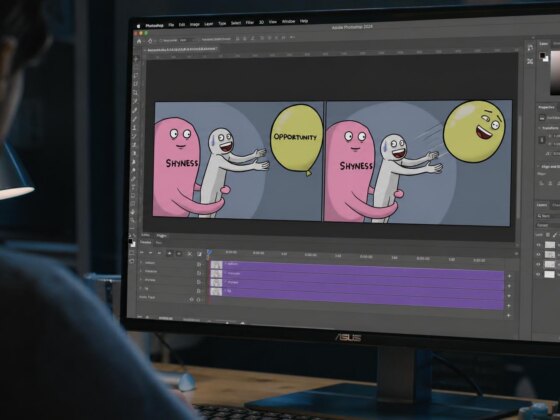Select the Move tool in the left toolbar
Image resolution: width=560 pixels, height=420 pixels.
pos(136,59)
